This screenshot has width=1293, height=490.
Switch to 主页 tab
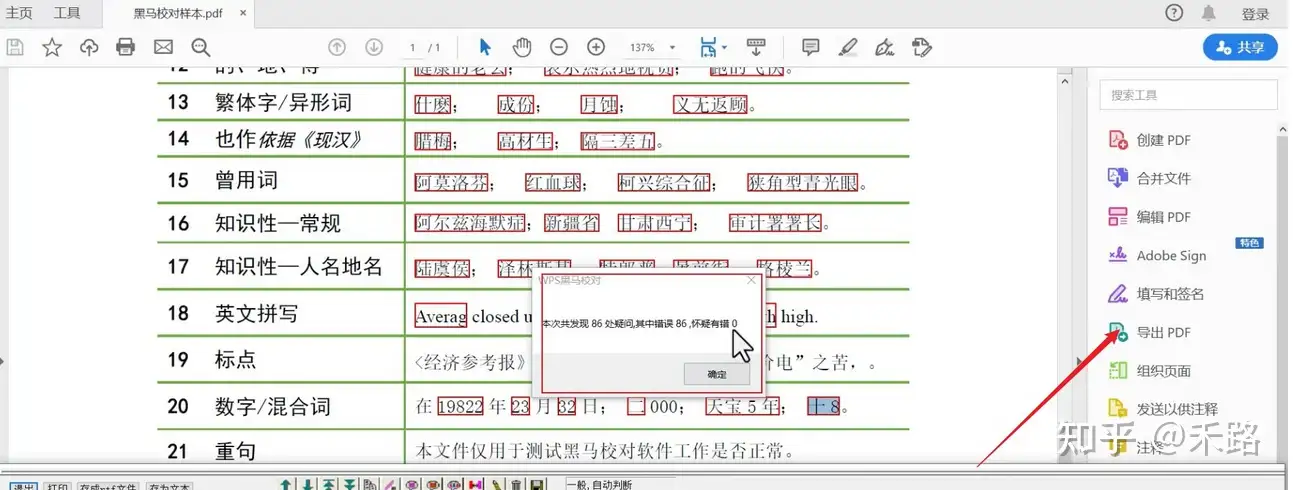18,13
